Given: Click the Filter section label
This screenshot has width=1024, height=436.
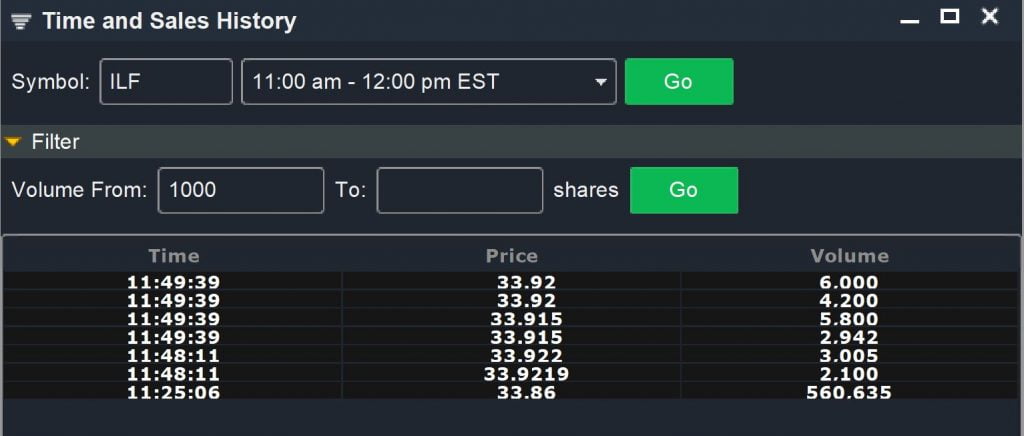Looking at the screenshot, I should coord(56,142).
